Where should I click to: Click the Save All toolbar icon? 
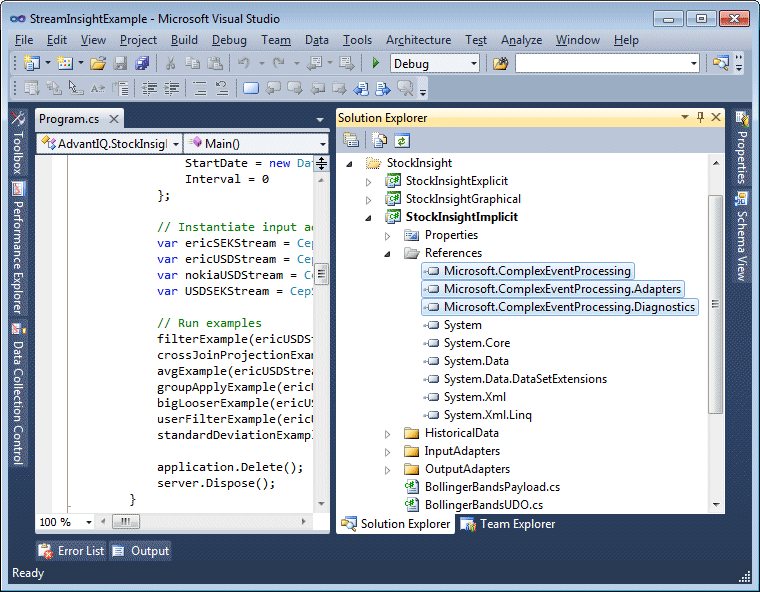(x=142, y=63)
